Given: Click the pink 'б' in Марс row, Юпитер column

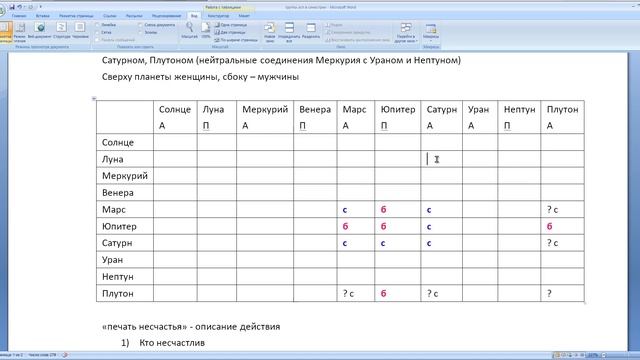Looking at the screenshot, I should [383, 209].
